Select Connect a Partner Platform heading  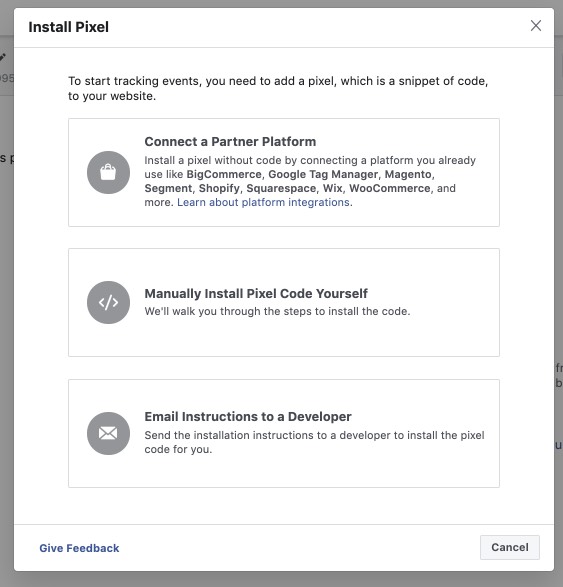tap(230, 142)
